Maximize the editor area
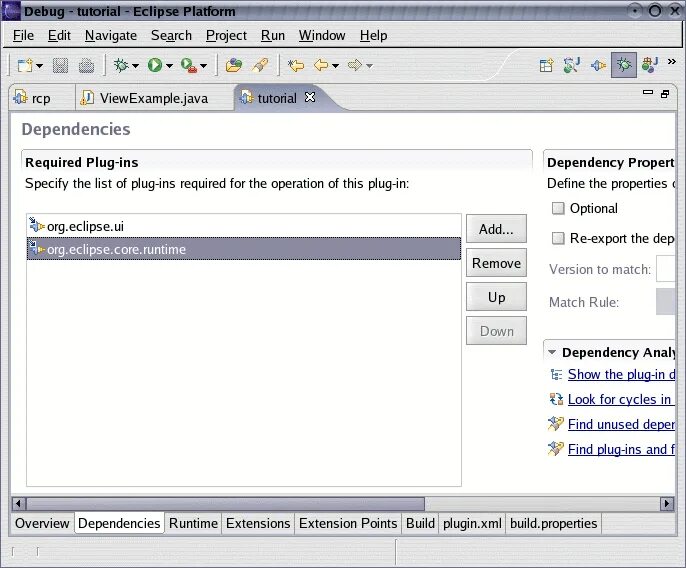The height and width of the screenshot is (568, 686). pyautogui.click(x=665, y=94)
